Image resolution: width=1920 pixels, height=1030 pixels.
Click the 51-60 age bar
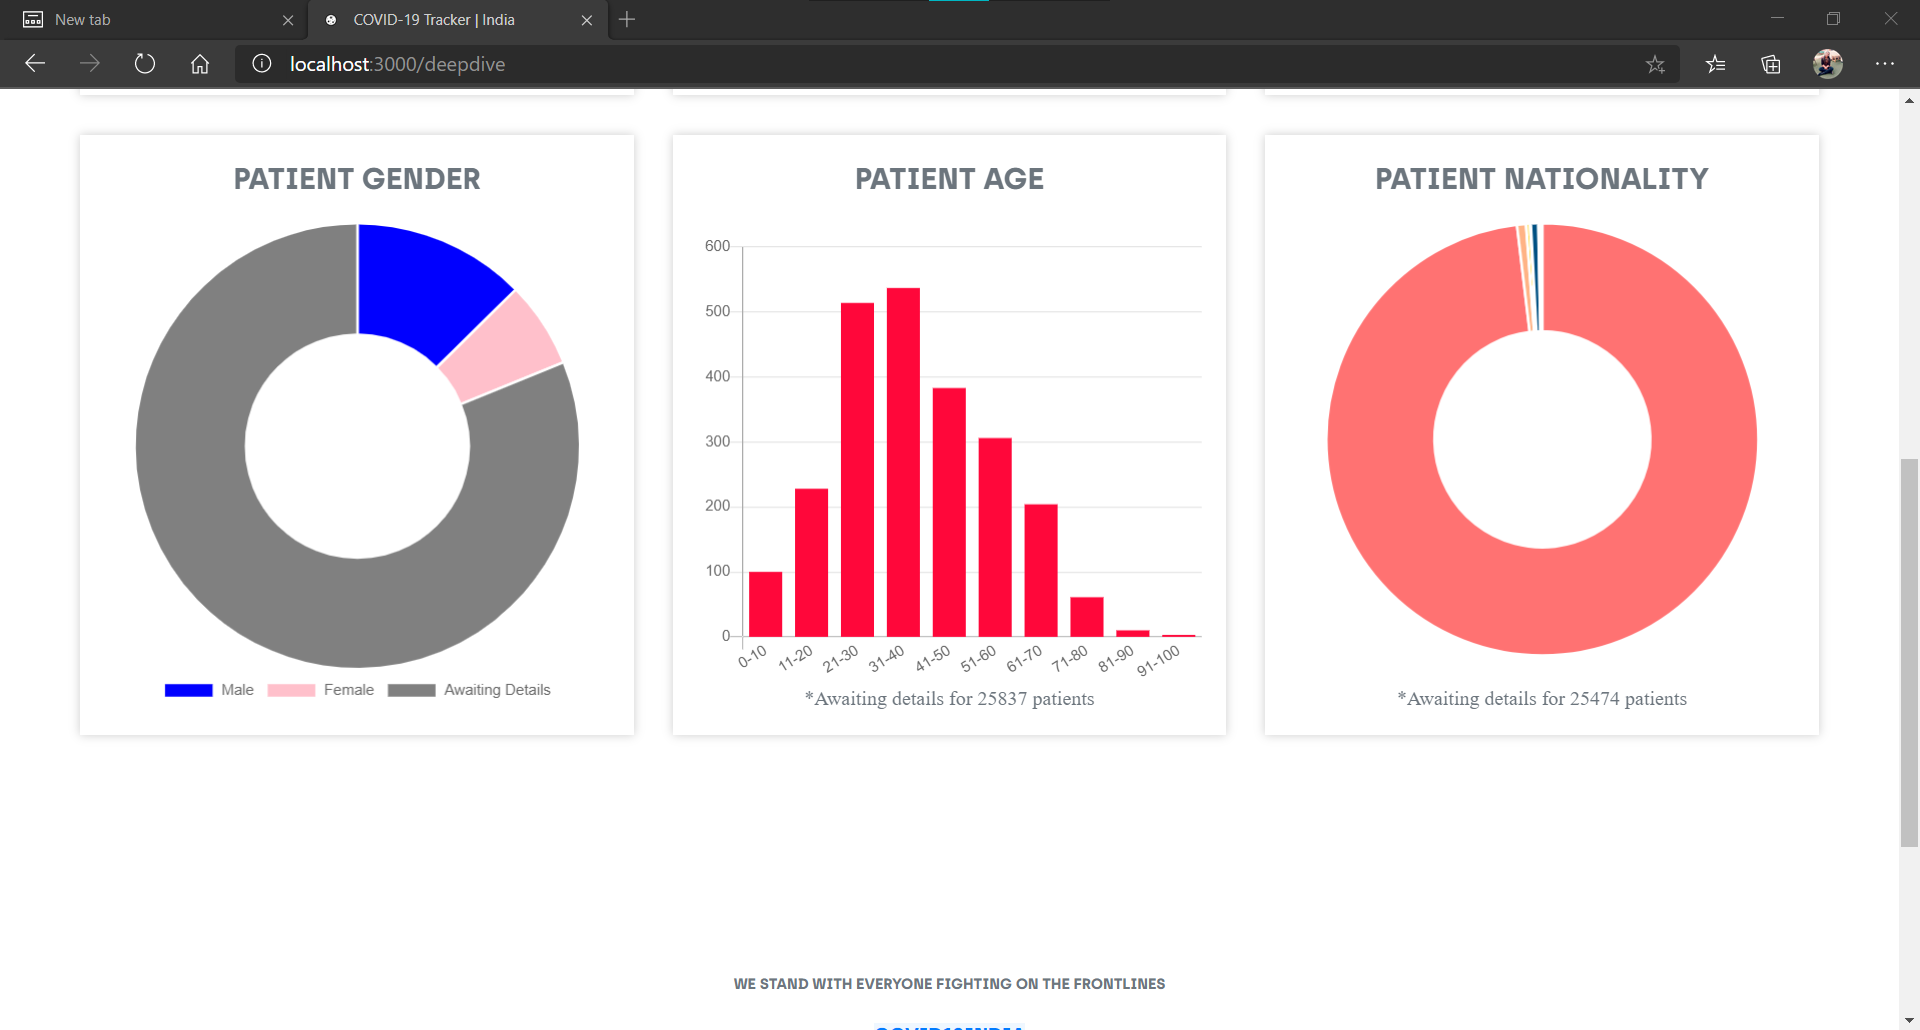click(995, 537)
